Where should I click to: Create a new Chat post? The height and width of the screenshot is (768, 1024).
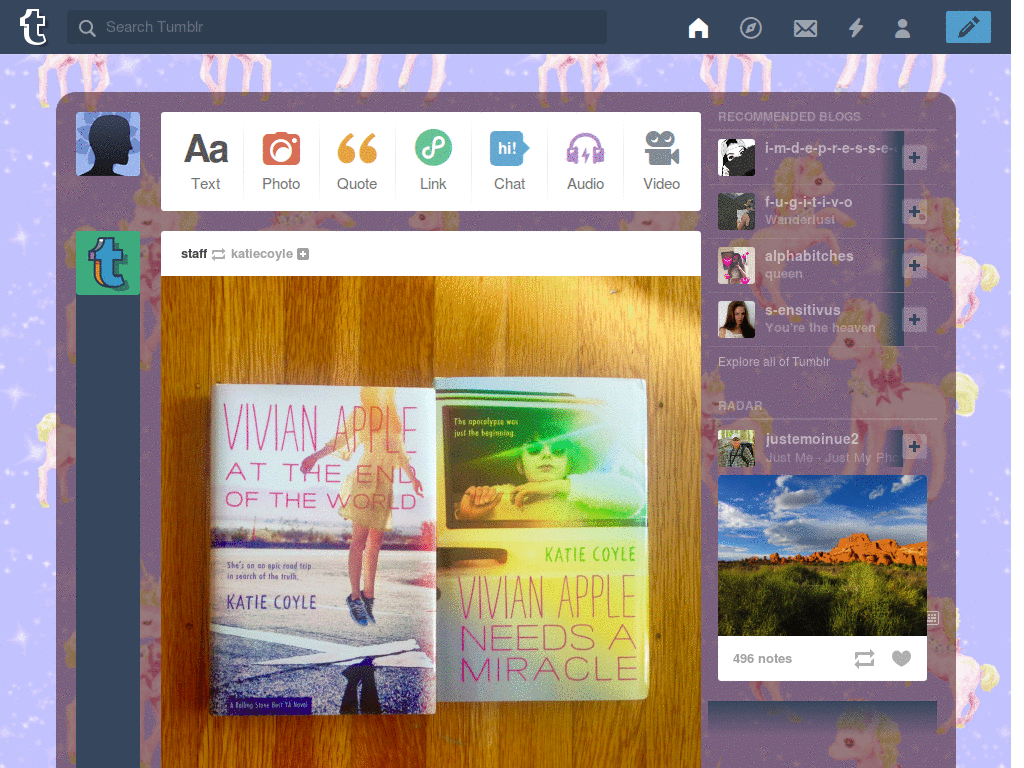509,161
